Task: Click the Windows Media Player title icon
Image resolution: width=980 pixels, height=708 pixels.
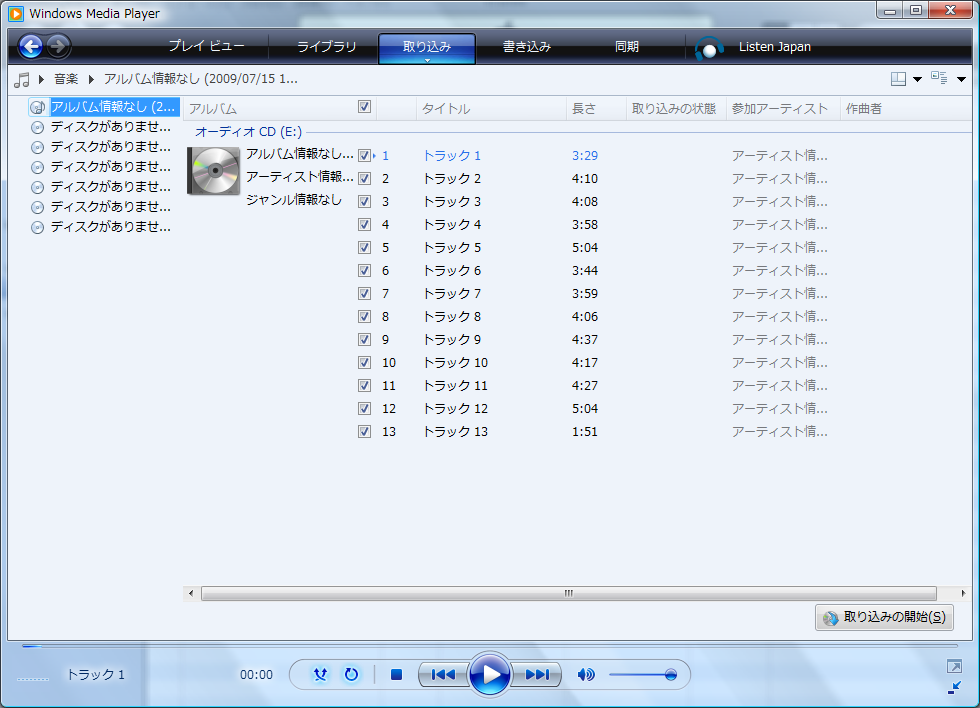Action: click(16, 13)
